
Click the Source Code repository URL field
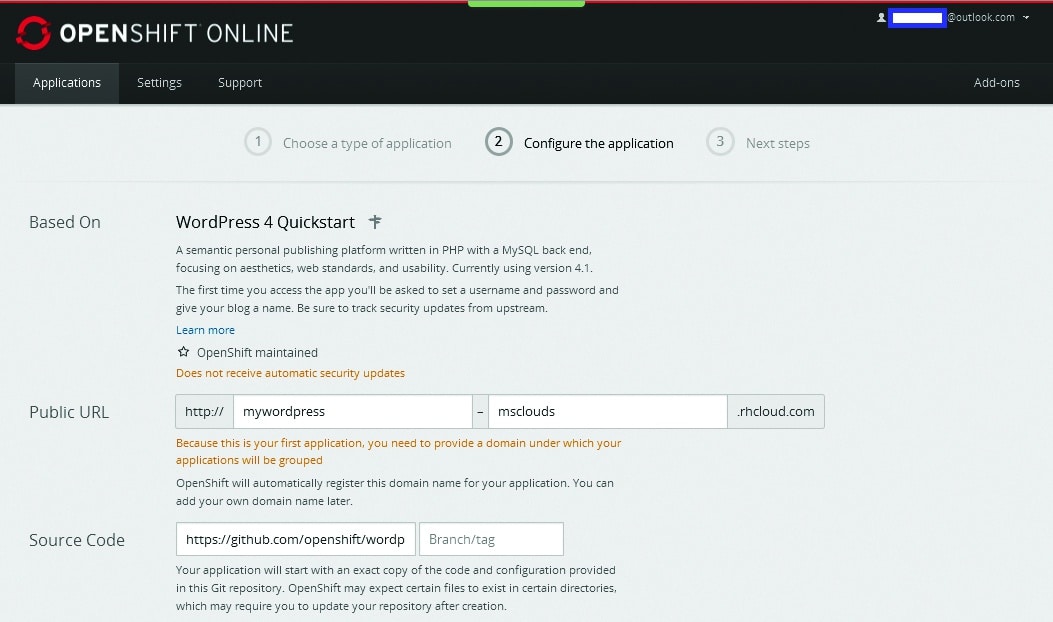[x=295, y=539]
